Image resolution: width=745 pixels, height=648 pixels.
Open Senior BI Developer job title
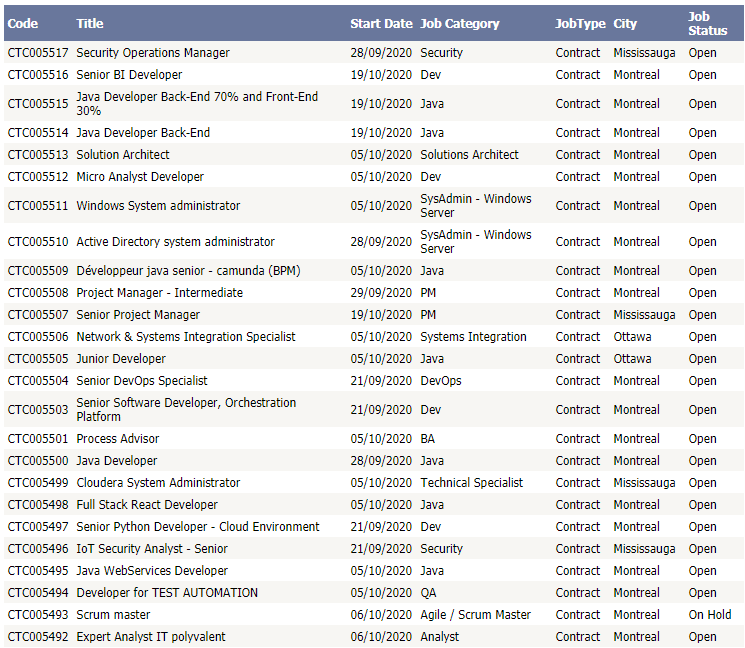(x=129, y=75)
